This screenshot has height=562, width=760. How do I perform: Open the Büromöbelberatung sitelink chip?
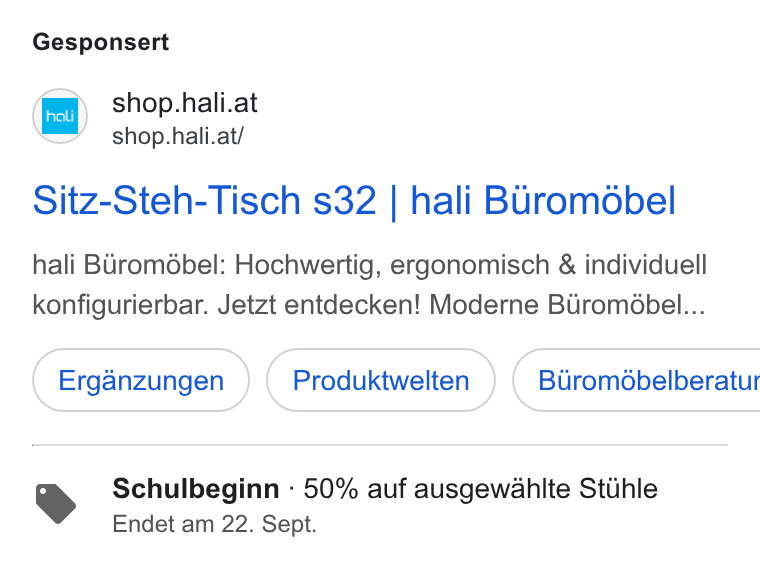tap(636, 380)
